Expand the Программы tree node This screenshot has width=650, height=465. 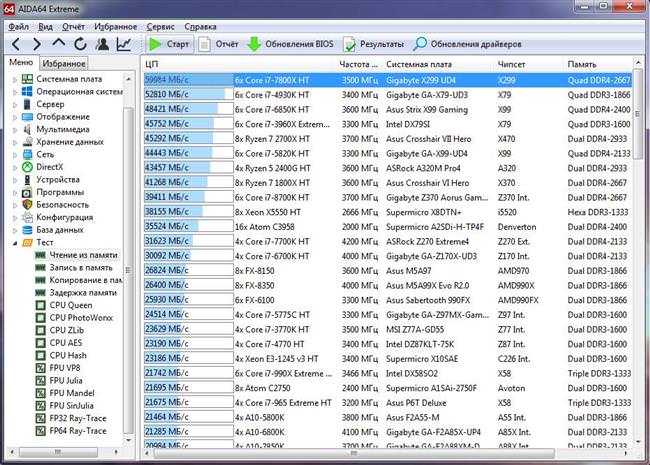click(x=15, y=193)
